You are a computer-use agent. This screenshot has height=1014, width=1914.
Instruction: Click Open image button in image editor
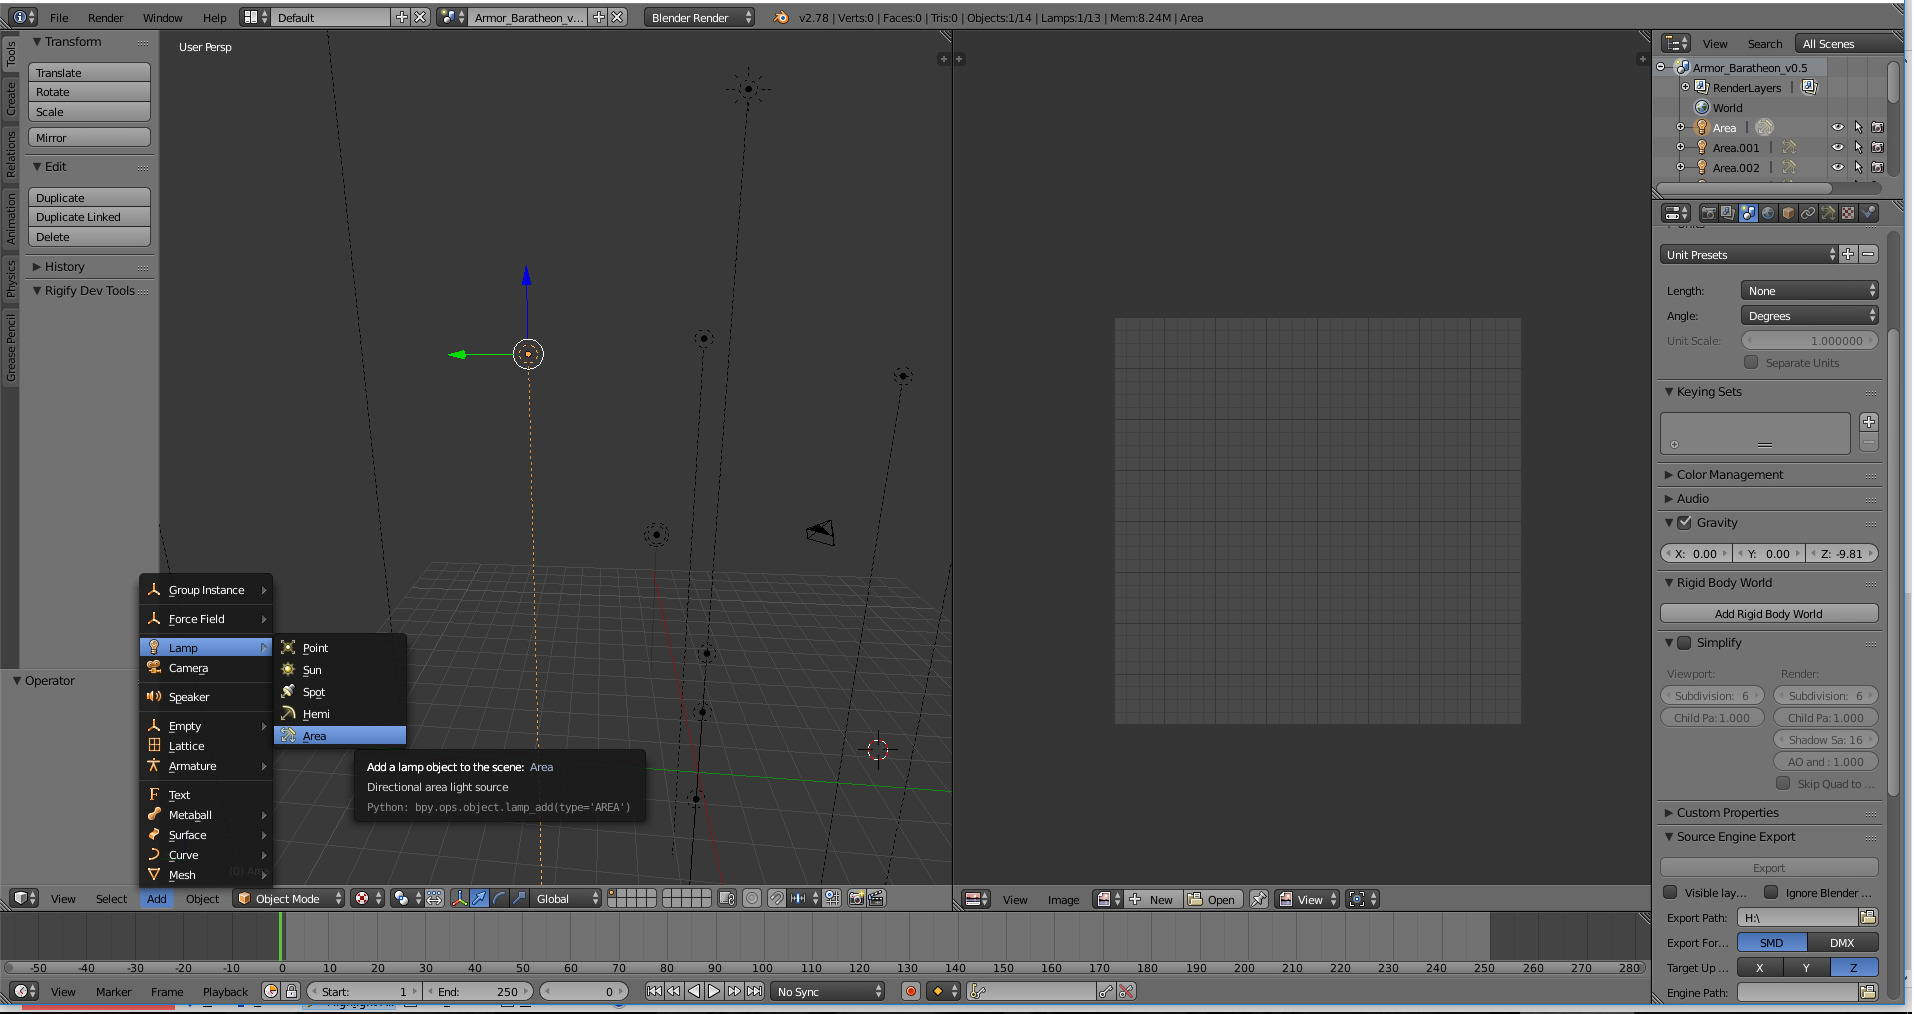point(1213,899)
